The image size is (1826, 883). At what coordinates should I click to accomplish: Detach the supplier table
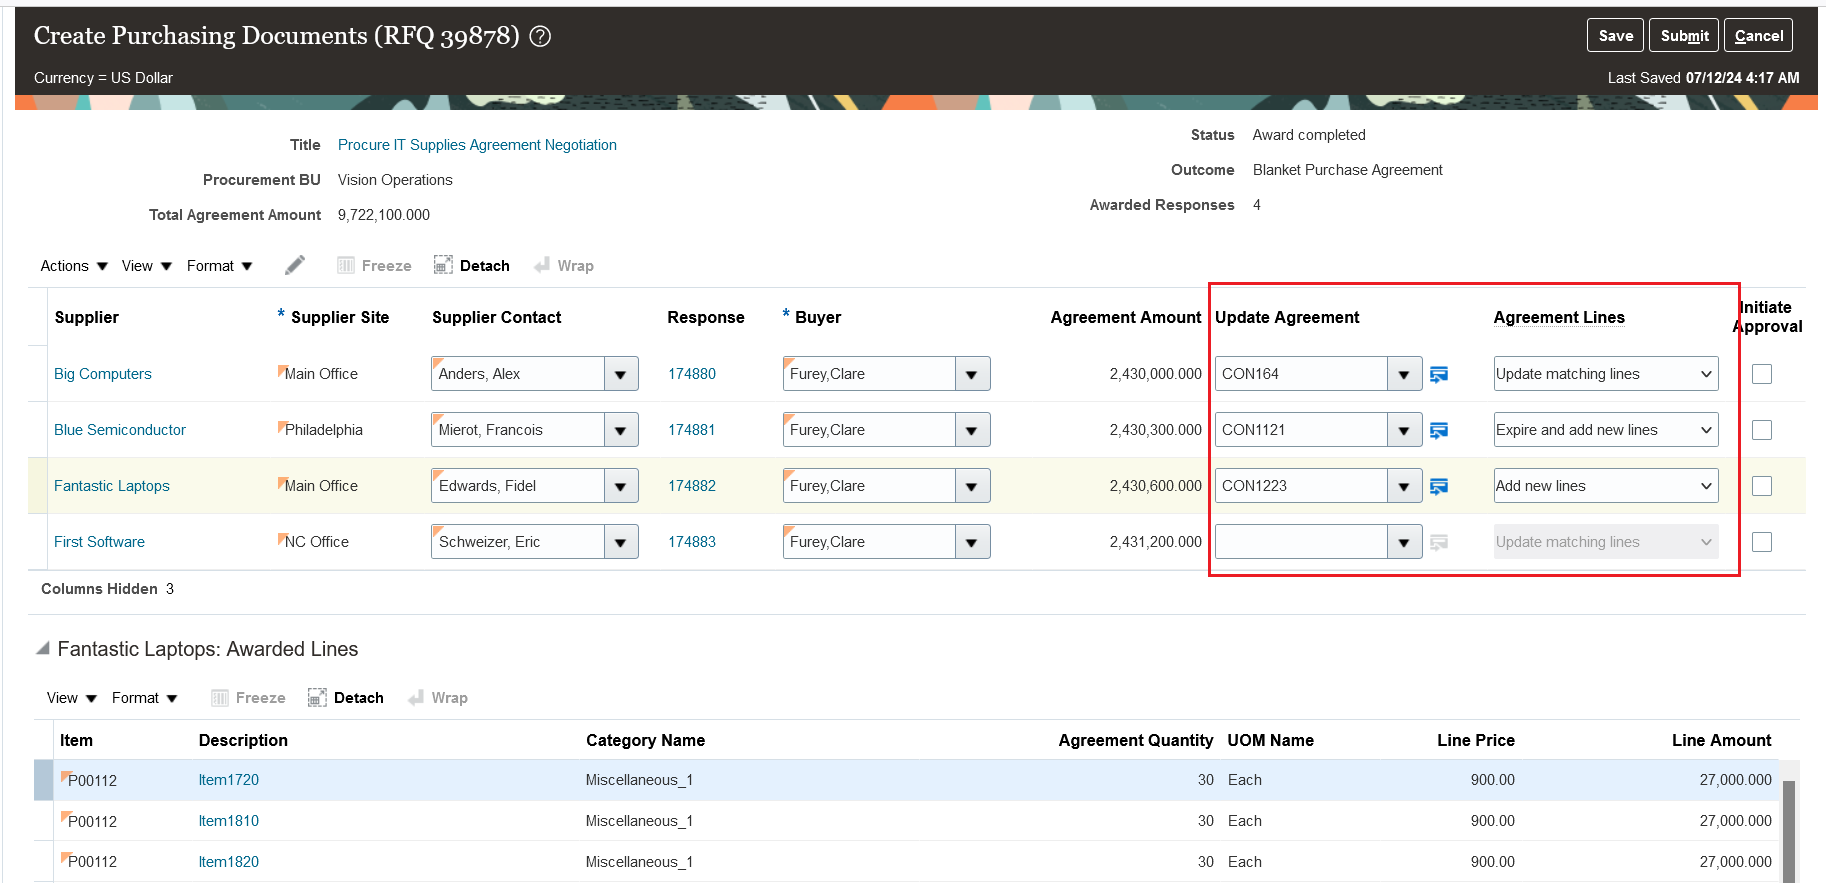click(x=471, y=265)
